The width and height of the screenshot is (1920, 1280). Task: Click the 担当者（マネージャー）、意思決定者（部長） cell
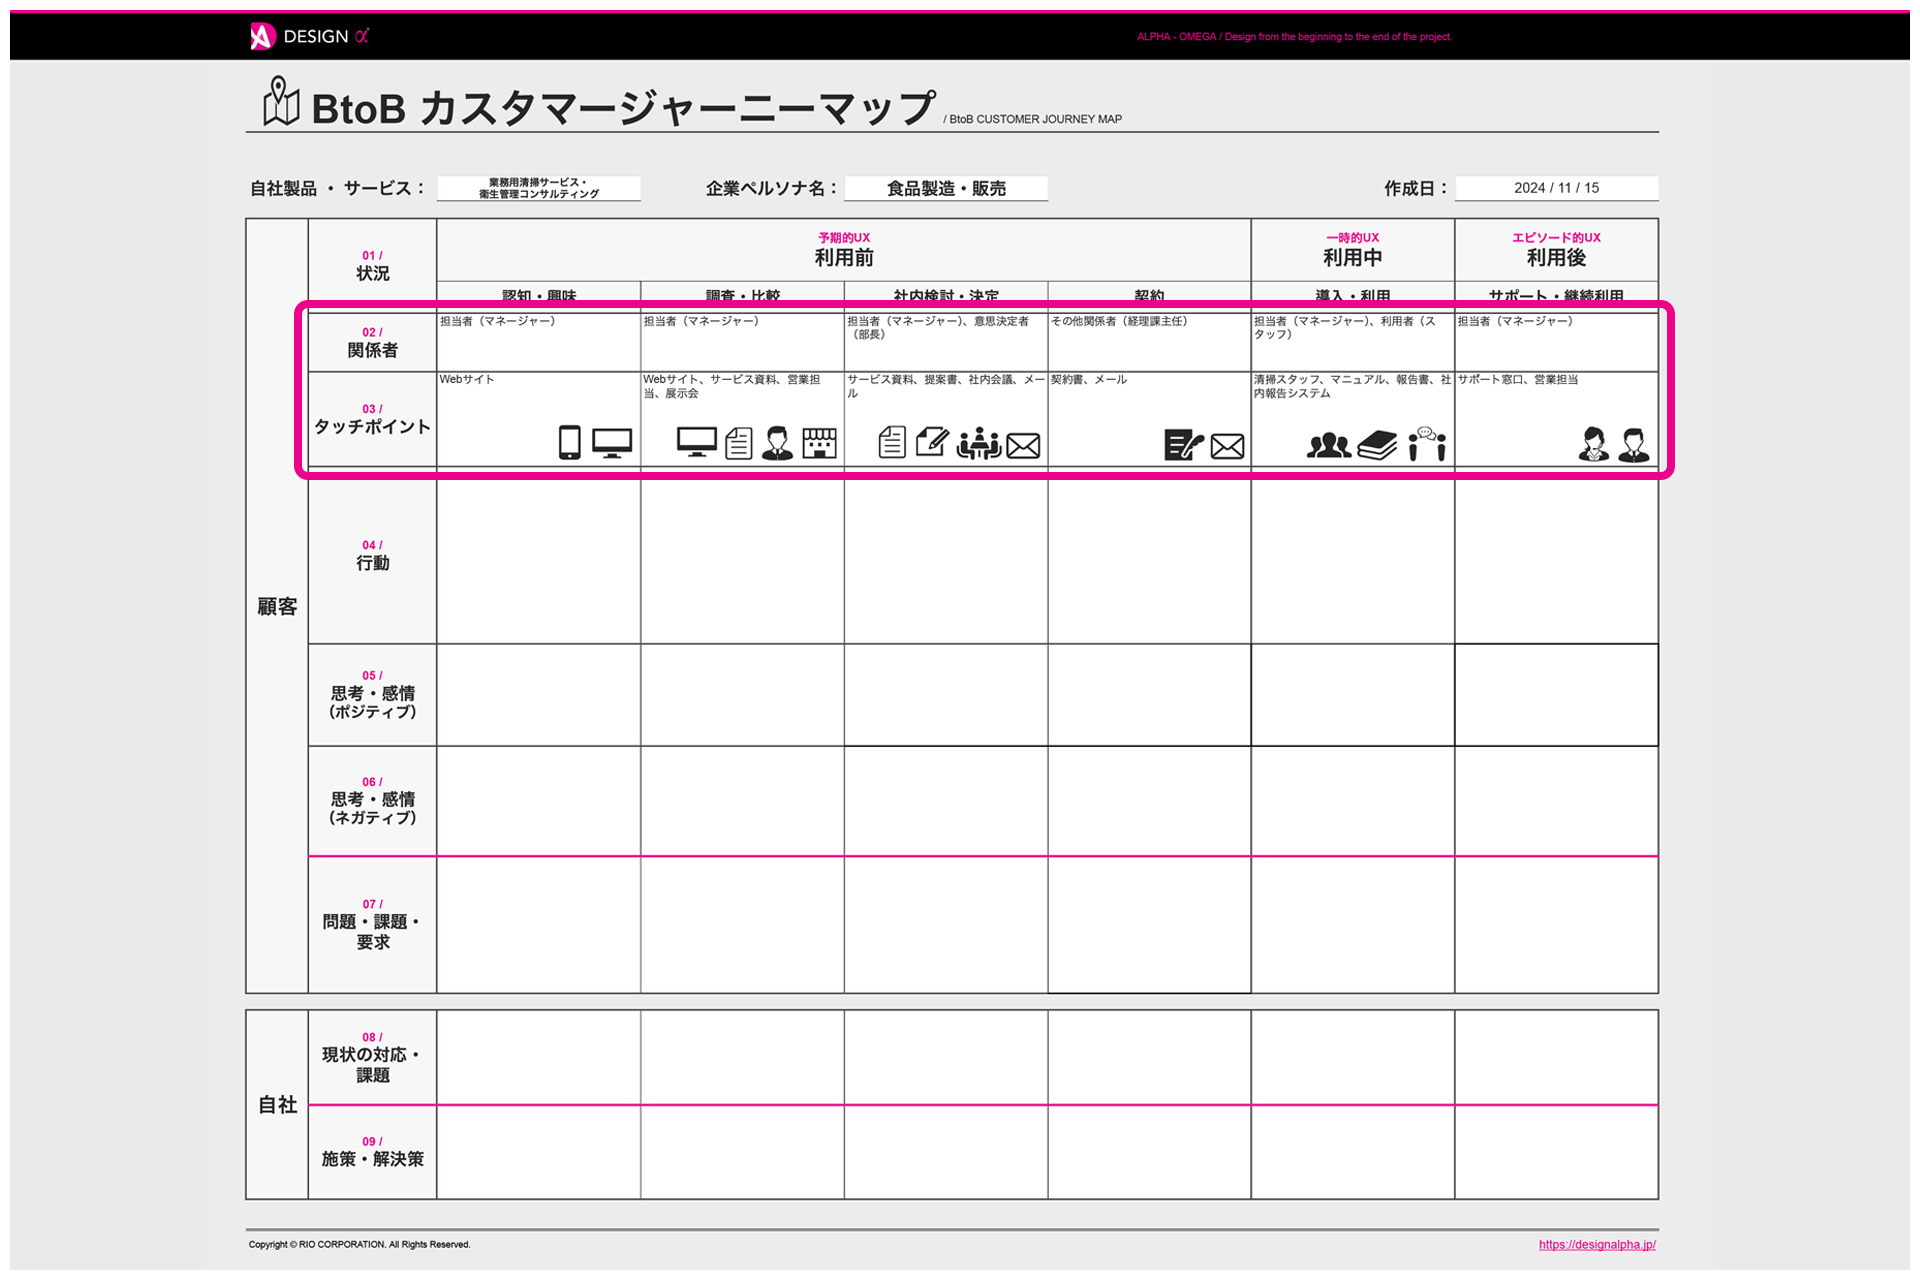click(x=946, y=343)
